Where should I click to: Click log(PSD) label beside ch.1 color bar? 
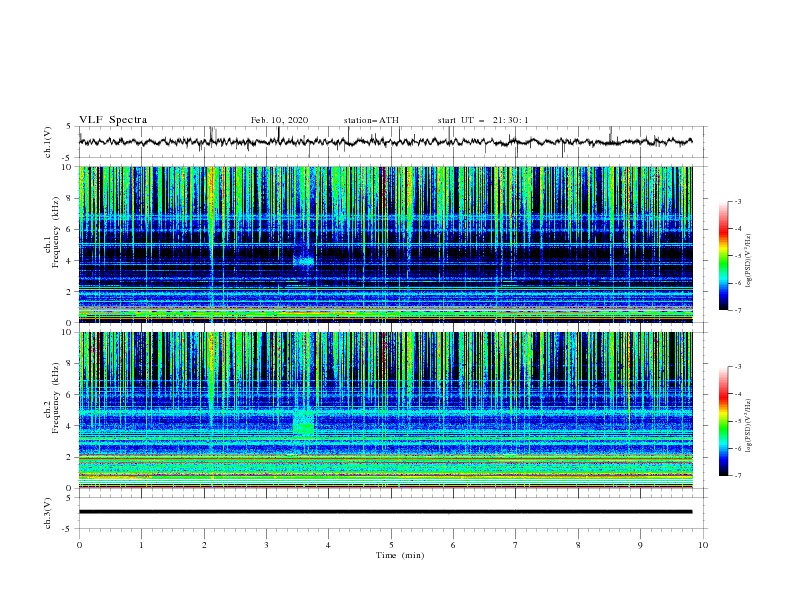pos(748,261)
